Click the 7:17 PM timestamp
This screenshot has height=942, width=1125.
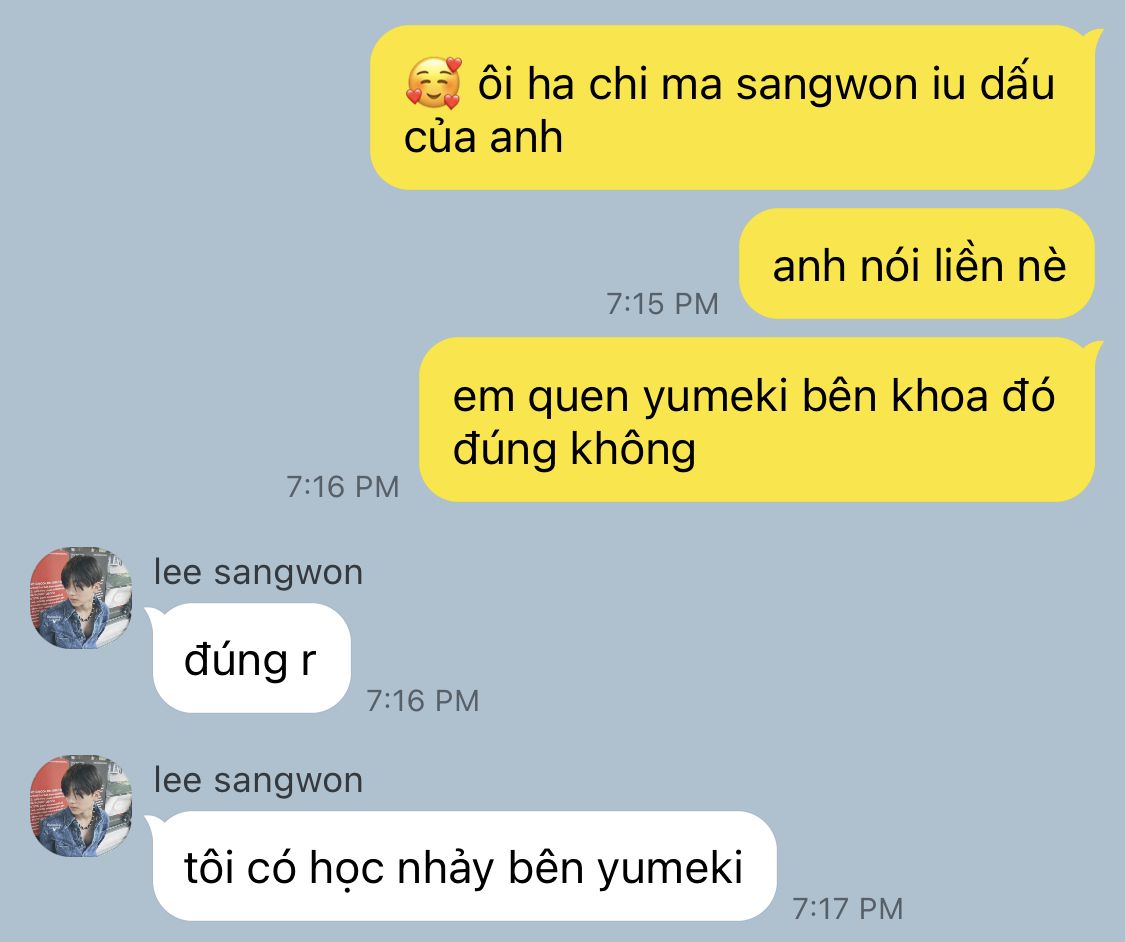click(847, 908)
